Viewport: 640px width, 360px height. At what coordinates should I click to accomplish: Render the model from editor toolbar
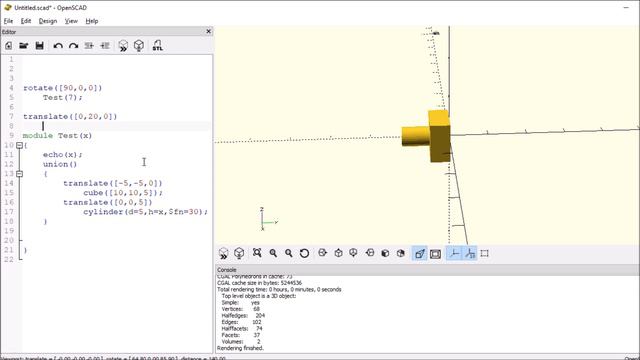point(139,46)
